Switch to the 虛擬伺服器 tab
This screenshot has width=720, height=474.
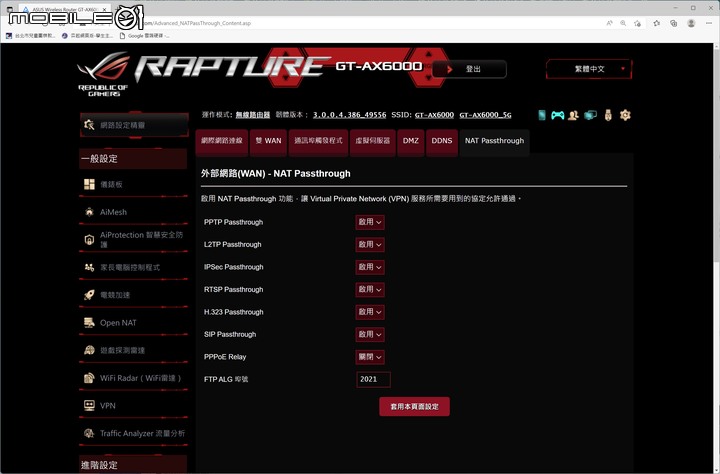coord(372,141)
